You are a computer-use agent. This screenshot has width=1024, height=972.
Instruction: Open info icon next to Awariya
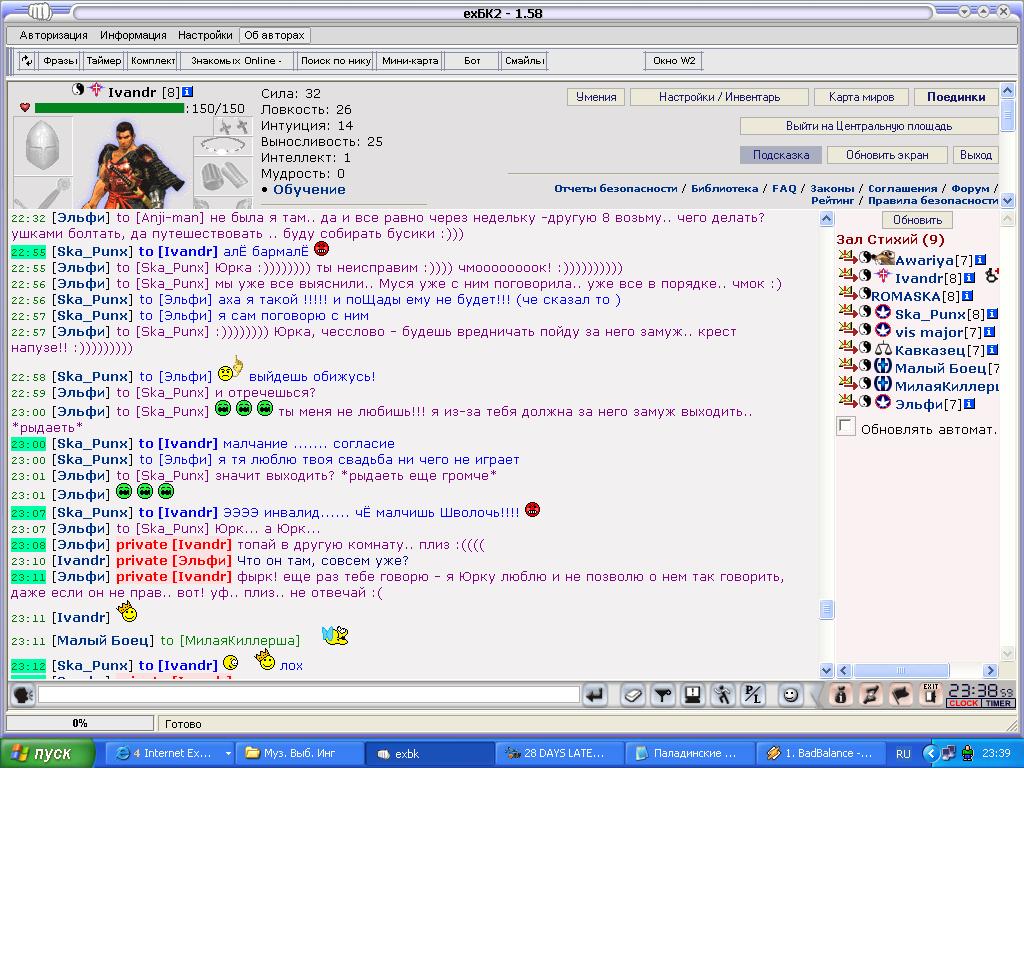click(x=980, y=260)
